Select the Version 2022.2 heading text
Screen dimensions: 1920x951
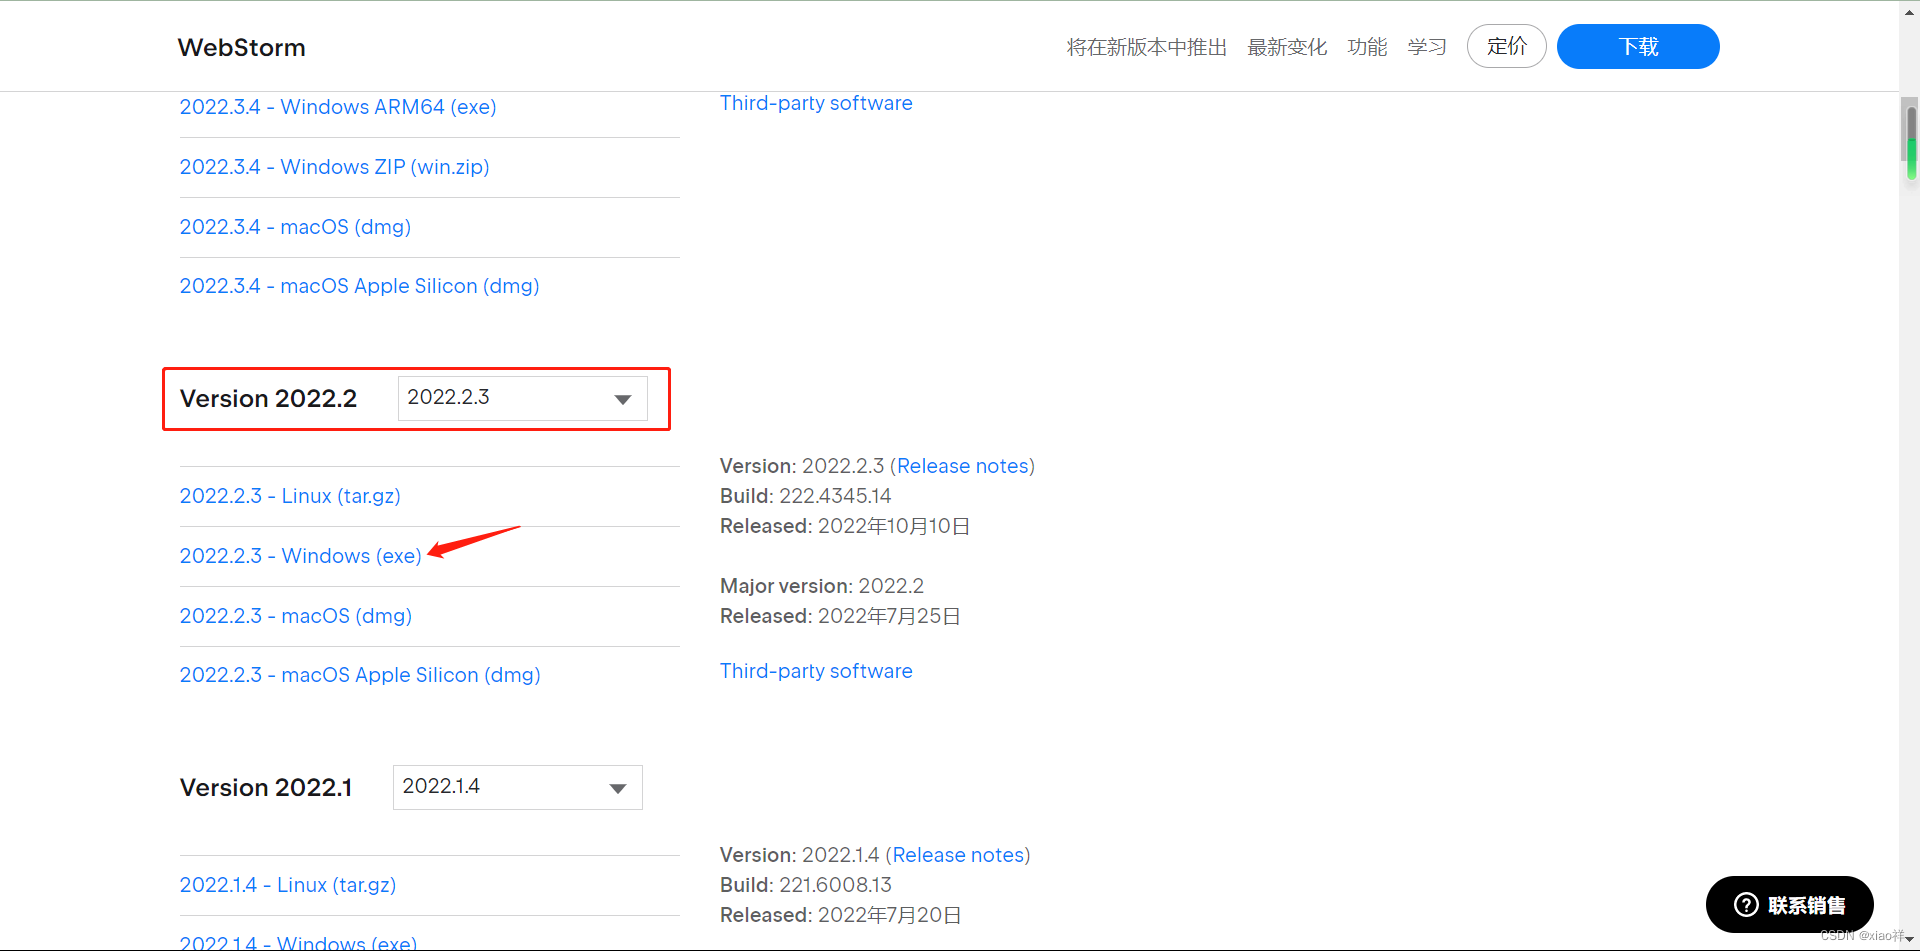pyautogui.click(x=268, y=398)
